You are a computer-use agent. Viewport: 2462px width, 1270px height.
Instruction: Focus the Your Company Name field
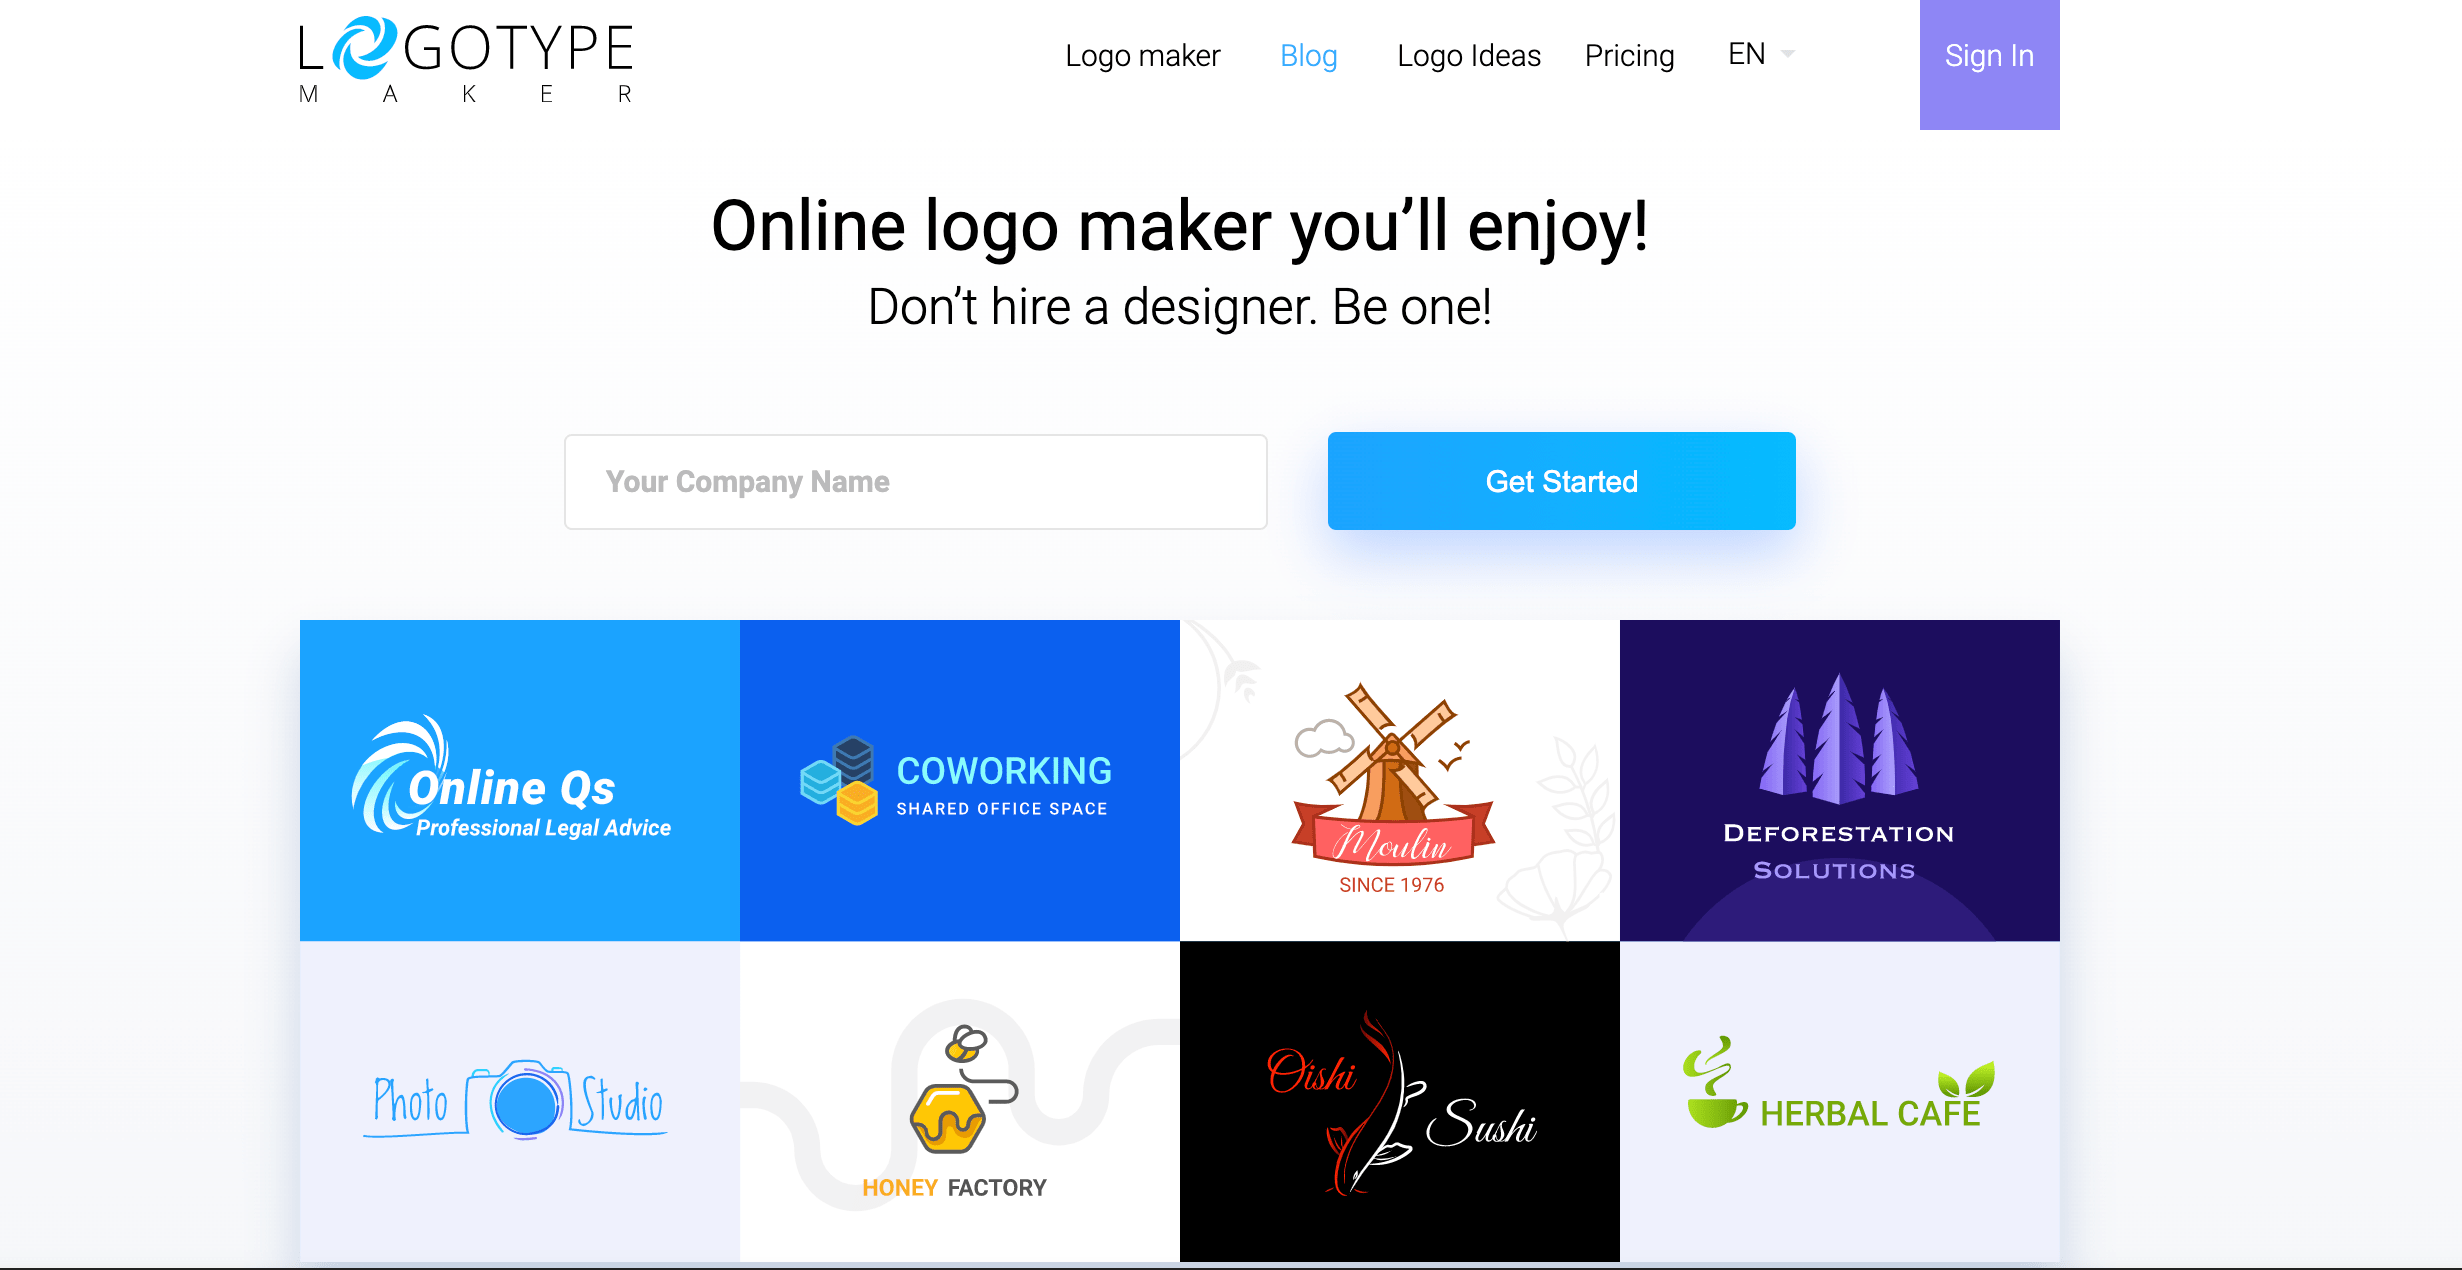pos(915,481)
